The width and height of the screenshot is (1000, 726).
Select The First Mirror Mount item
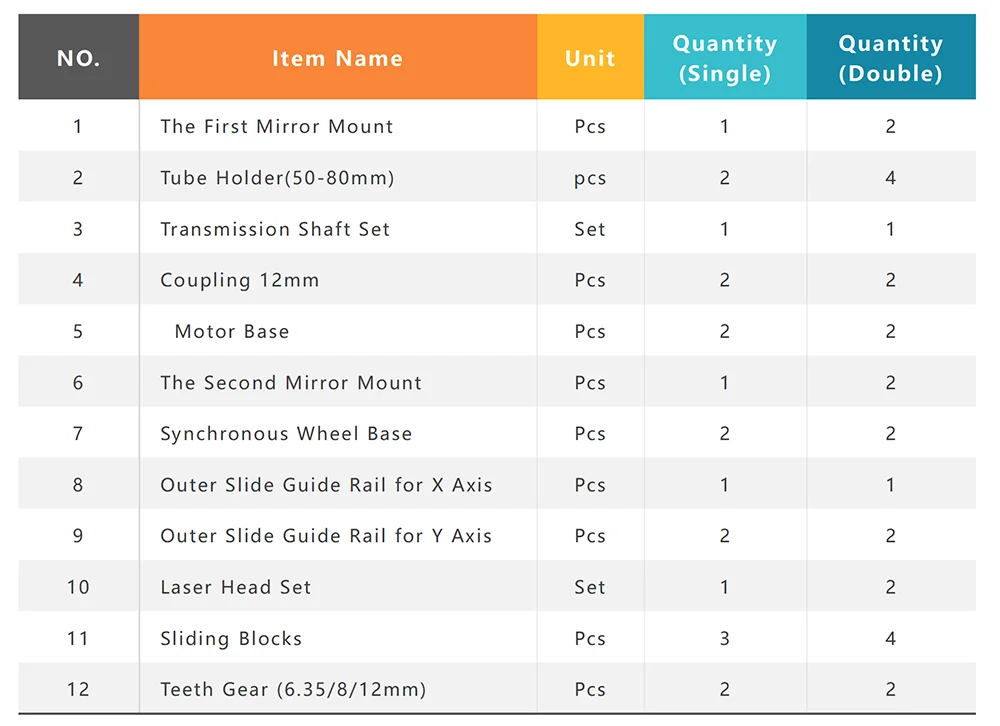pyautogui.click(x=277, y=126)
